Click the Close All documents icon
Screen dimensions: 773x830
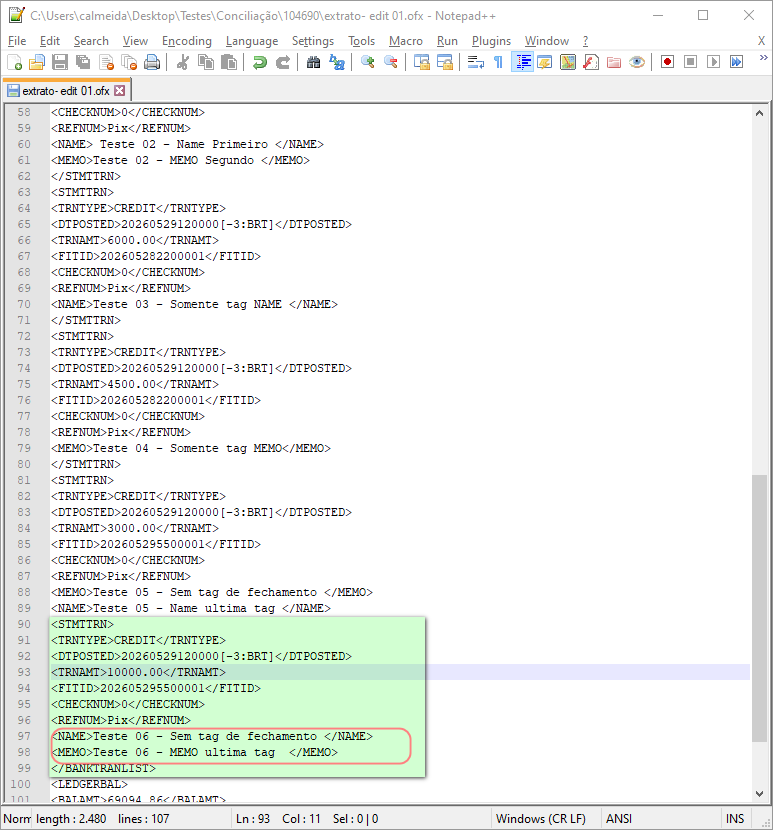129,62
